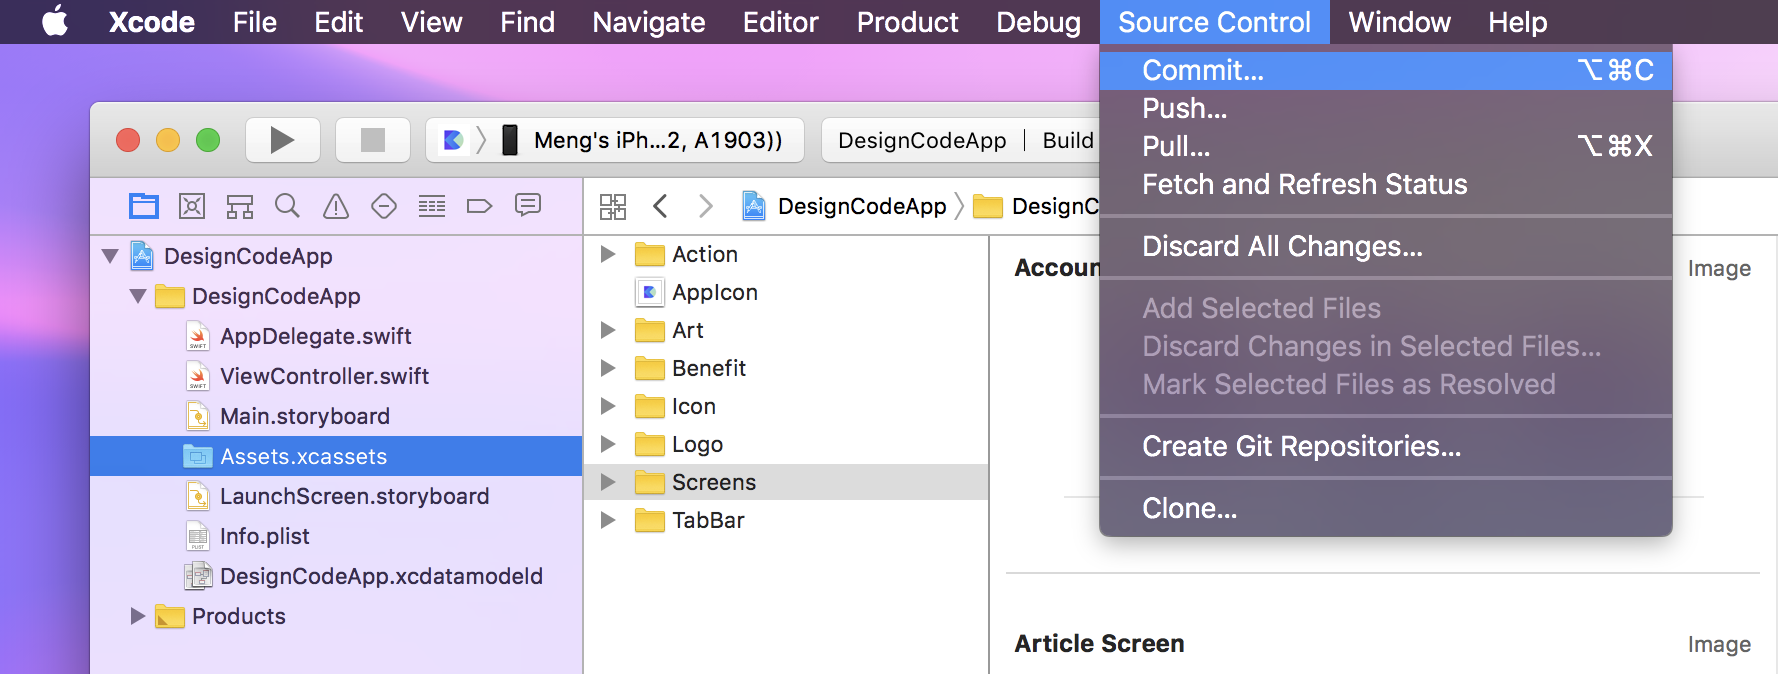1778x674 pixels.
Task: Open the related items grid icon
Action: [x=613, y=207]
